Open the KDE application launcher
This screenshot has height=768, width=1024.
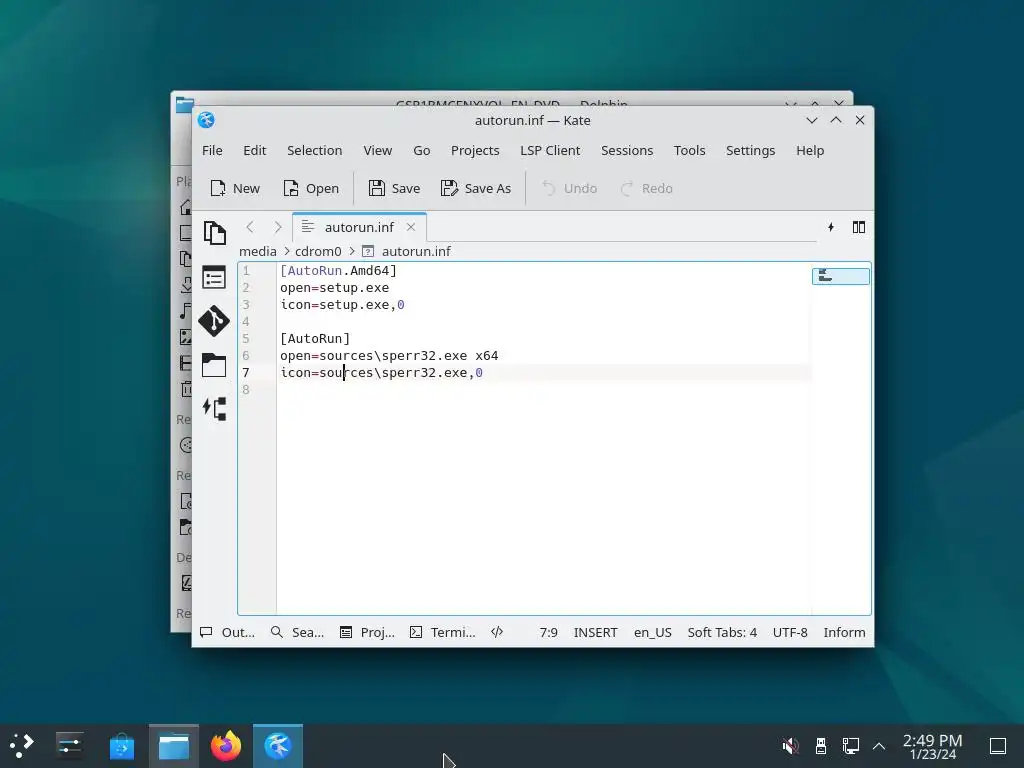pos(22,745)
